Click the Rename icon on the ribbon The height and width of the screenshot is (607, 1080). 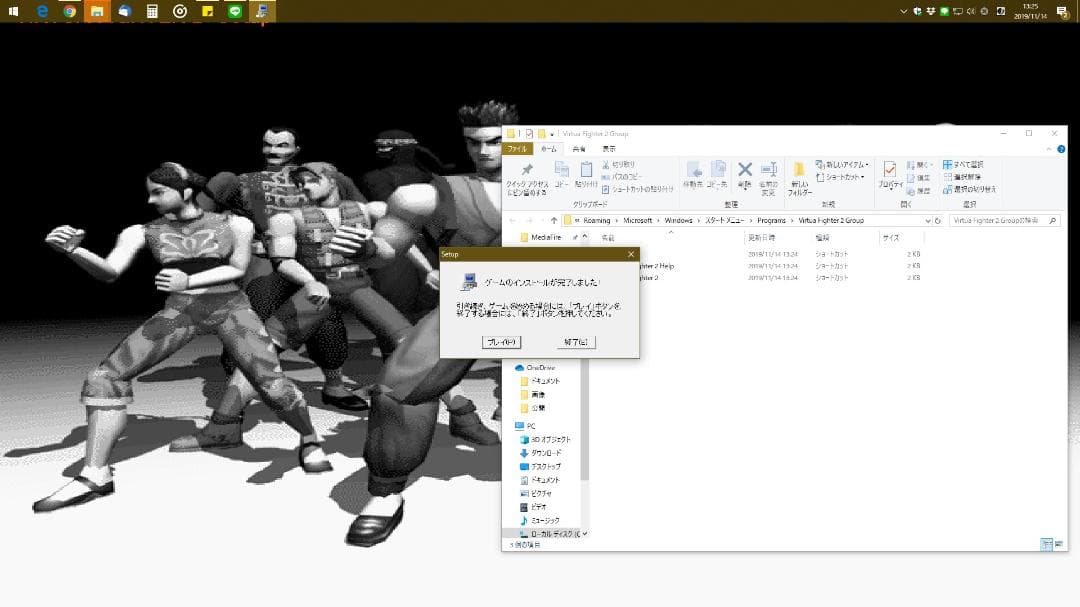pyautogui.click(x=769, y=172)
